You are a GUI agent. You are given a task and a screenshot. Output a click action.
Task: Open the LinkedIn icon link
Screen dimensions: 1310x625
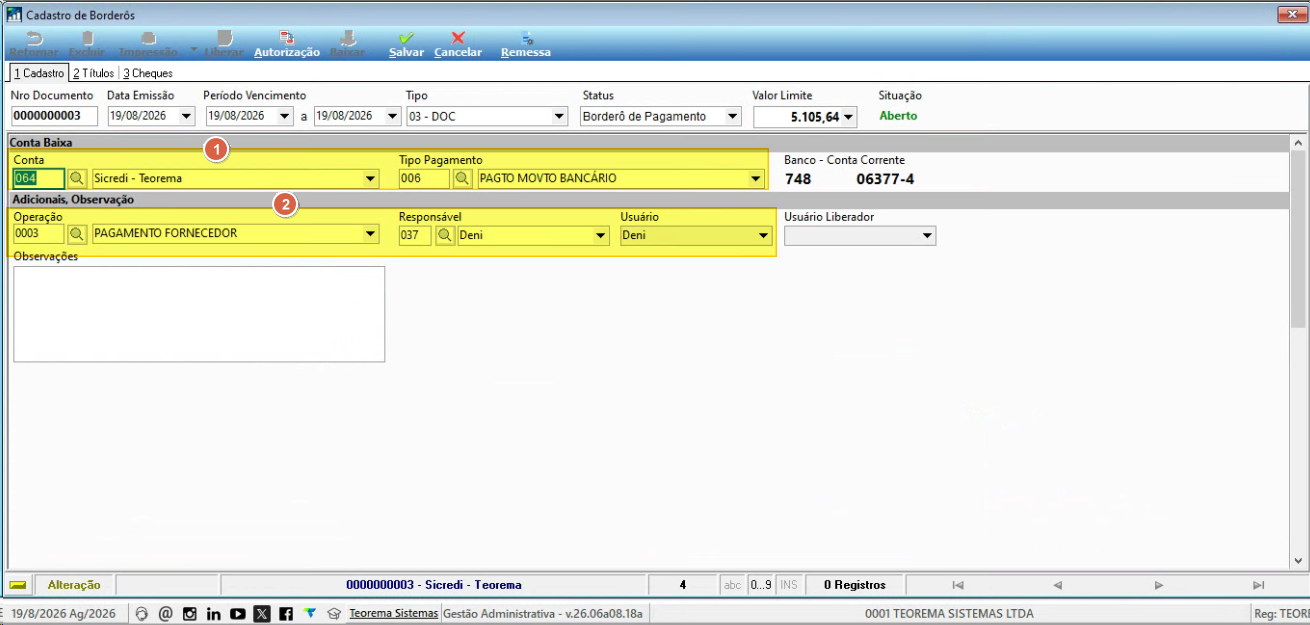click(x=214, y=613)
